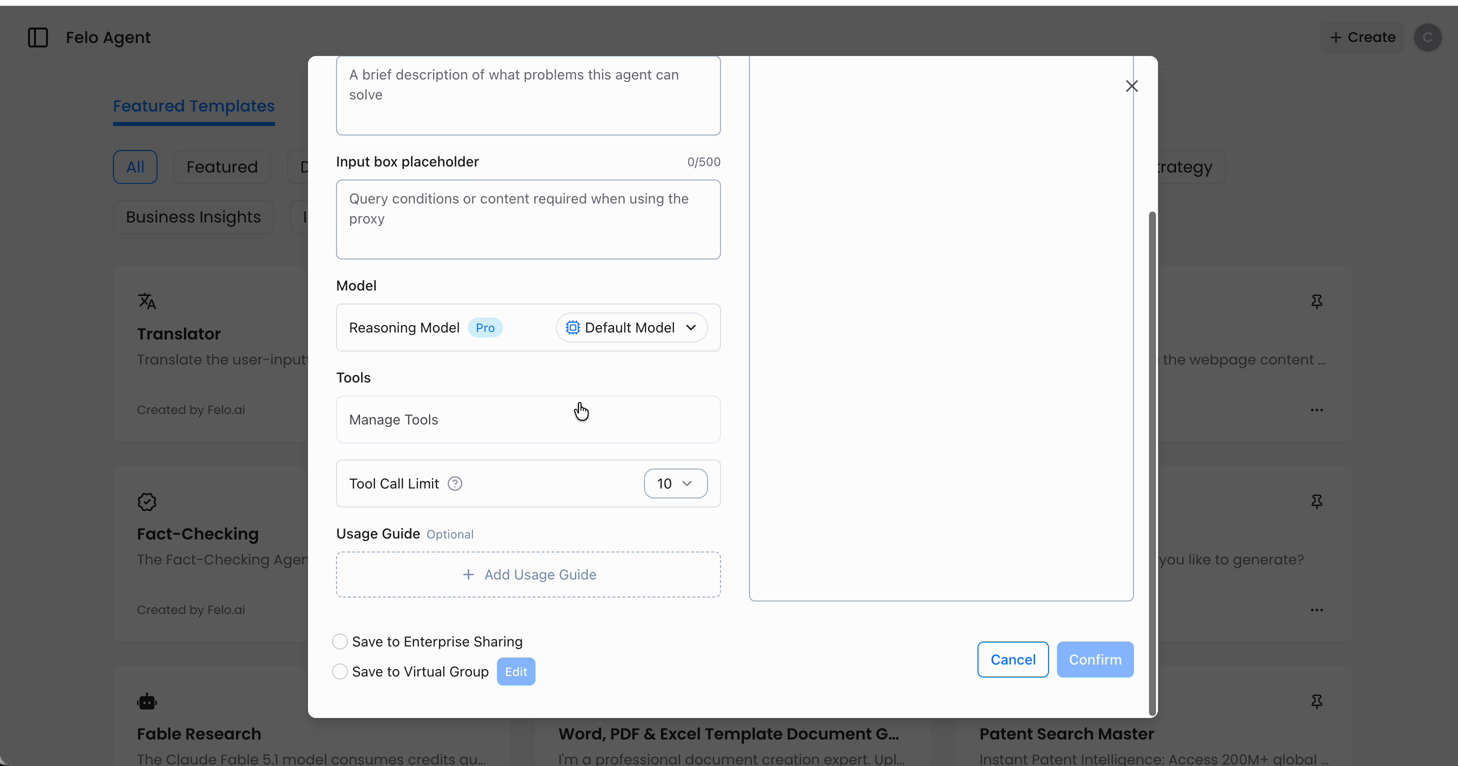Viewport: 1458px width, 766px height.
Task: Select Save to Enterprise Sharing option
Action: (x=340, y=642)
